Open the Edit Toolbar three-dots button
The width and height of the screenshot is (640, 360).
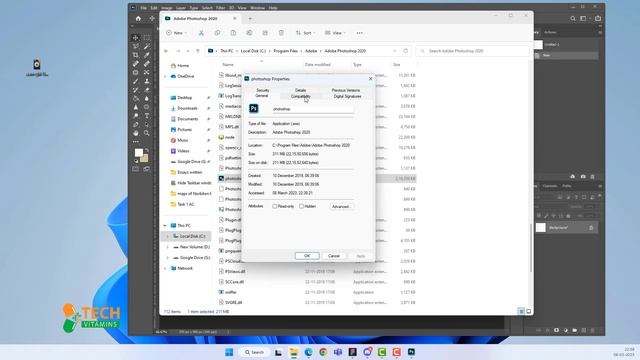coord(136,142)
